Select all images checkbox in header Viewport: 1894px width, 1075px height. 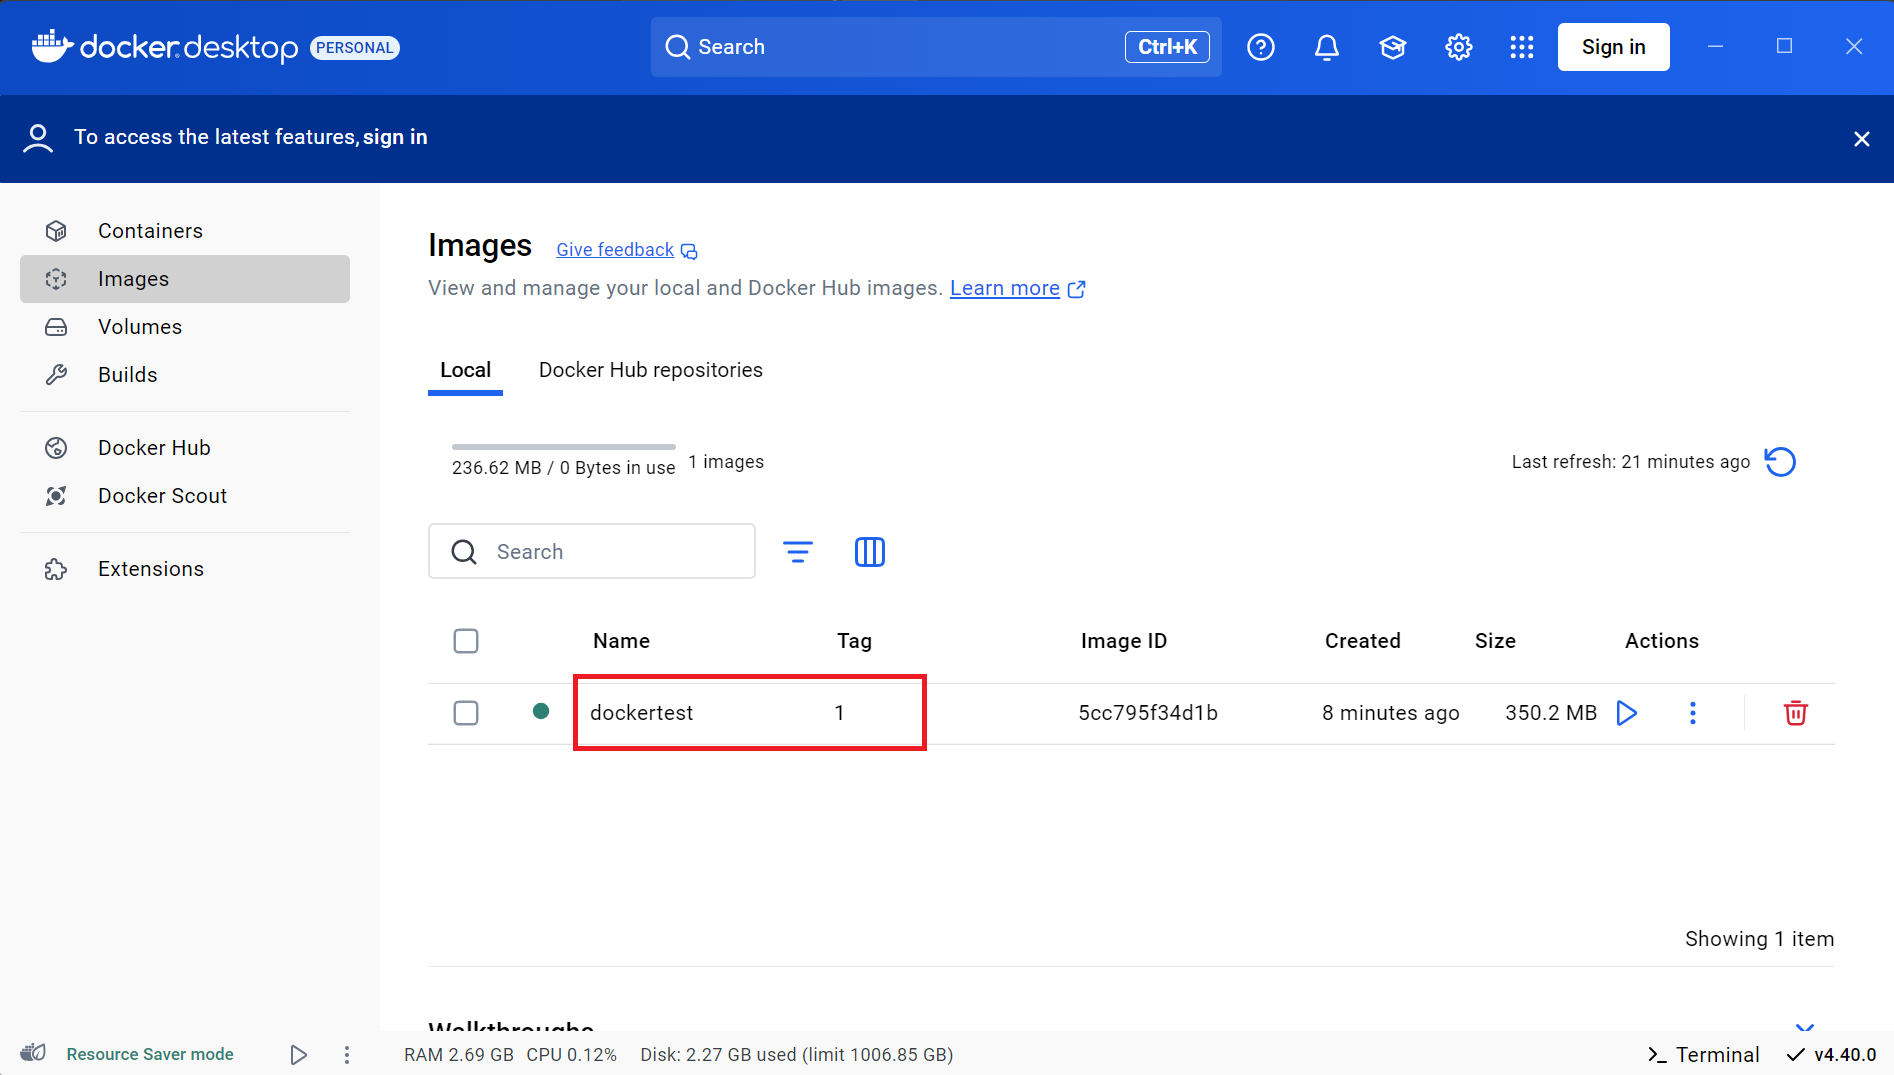(466, 641)
